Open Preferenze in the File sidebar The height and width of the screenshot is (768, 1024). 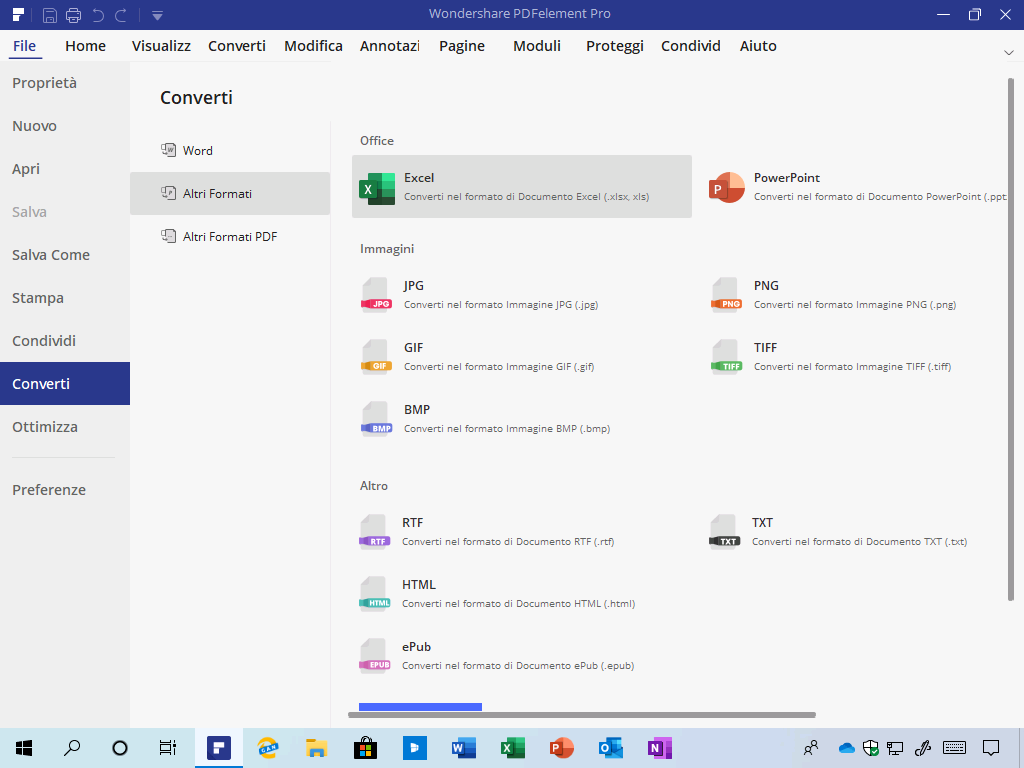point(65,490)
